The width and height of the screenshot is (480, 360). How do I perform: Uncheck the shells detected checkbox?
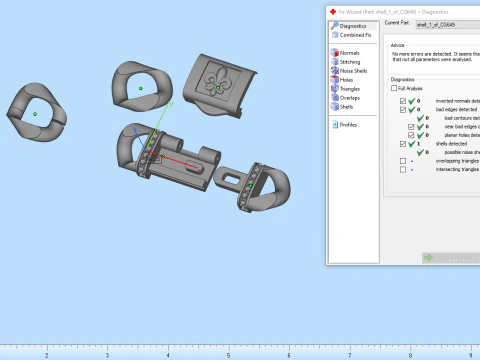(403, 144)
